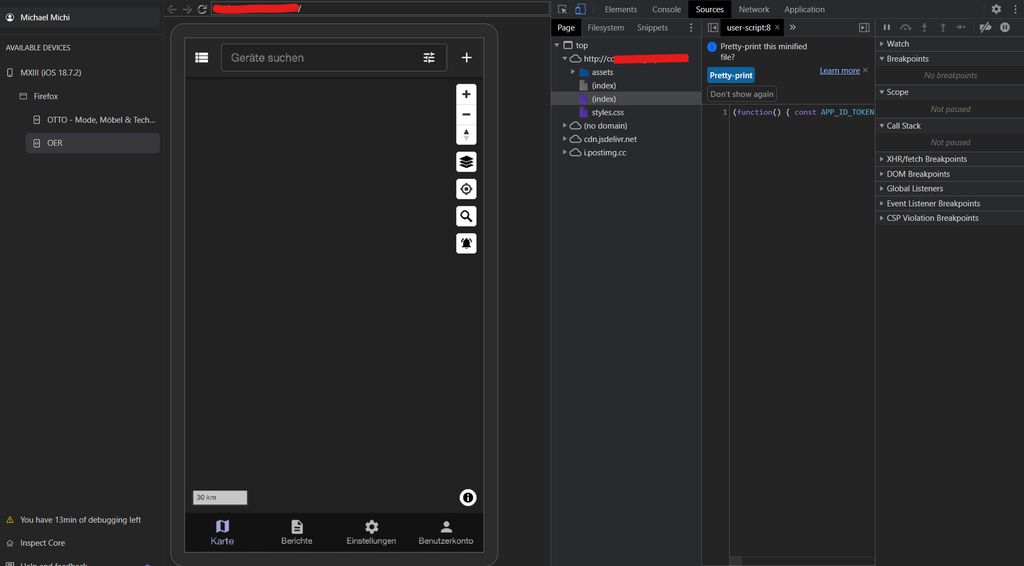Toggle pause on exceptions button
The width and height of the screenshot is (1024, 566).
(x=1004, y=27)
